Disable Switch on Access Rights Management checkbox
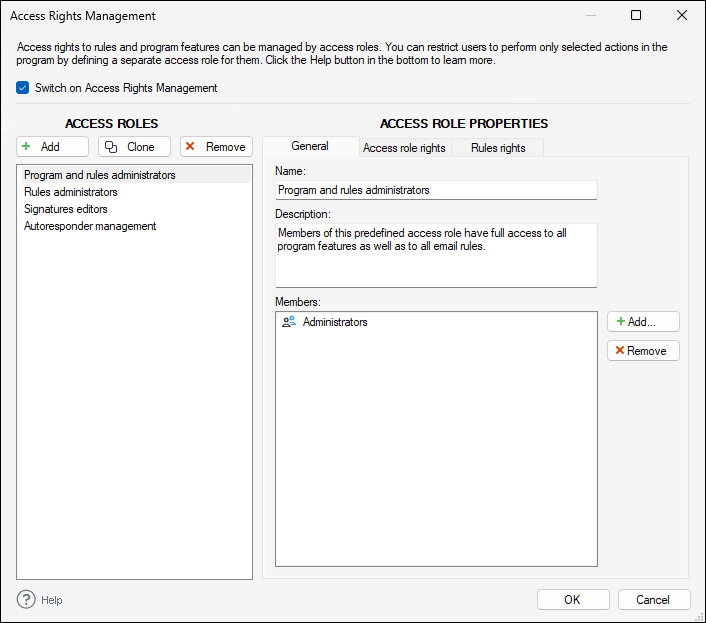The width and height of the screenshot is (706, 623). click(x=23, y=88)
